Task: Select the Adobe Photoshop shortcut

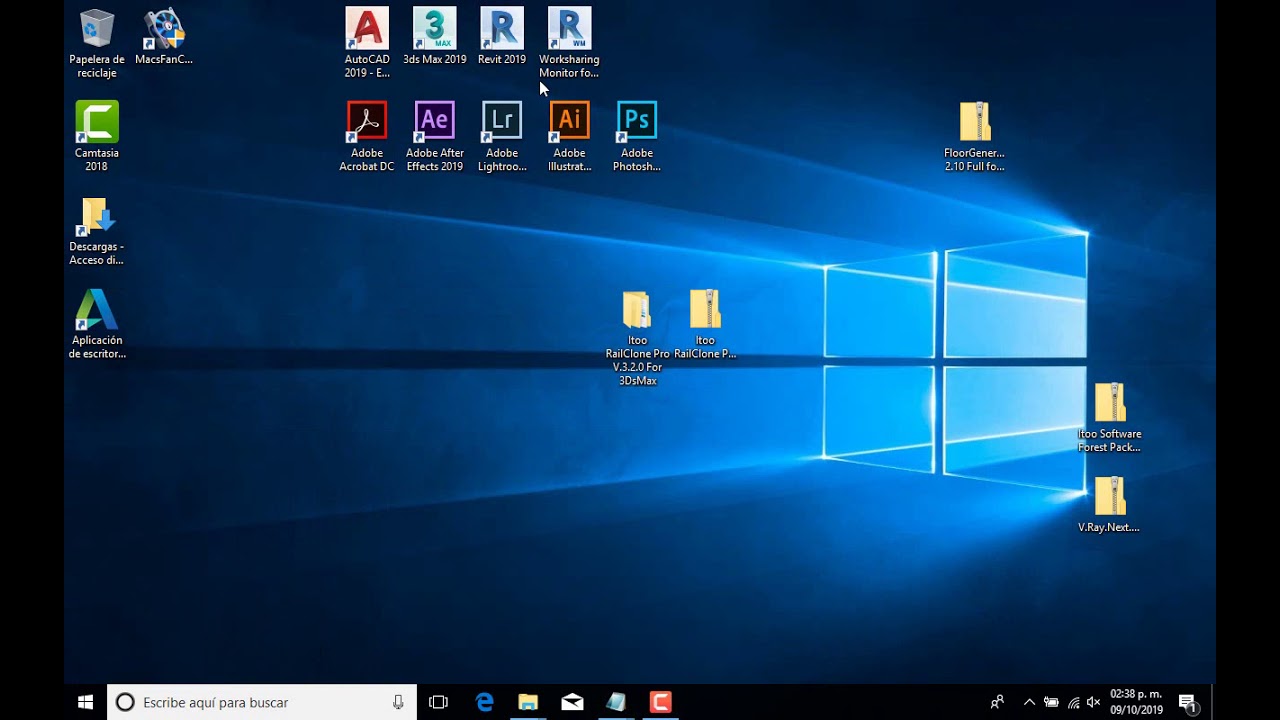Action: click(x=637, y=137)
